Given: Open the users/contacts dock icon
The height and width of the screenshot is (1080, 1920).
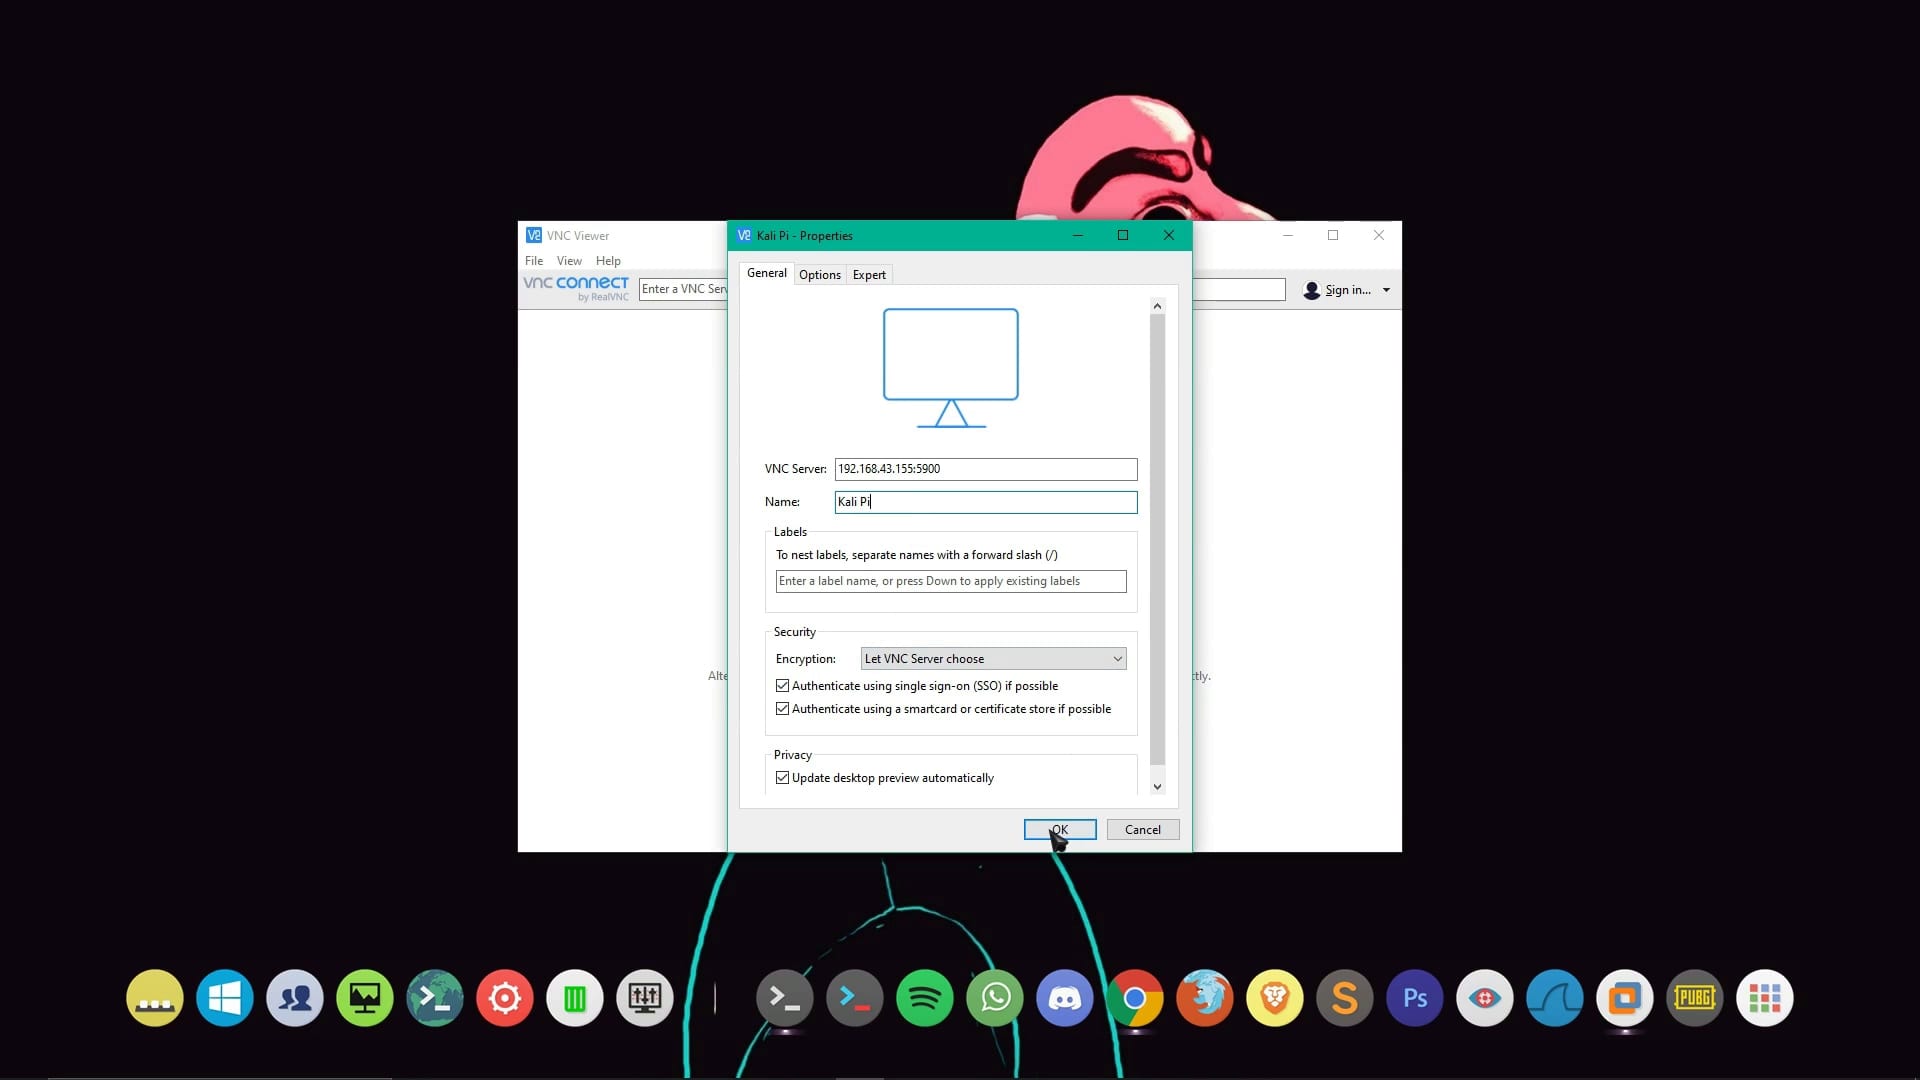Looking at the screenshot, I should pyautogui.click(x=295, y=998).
